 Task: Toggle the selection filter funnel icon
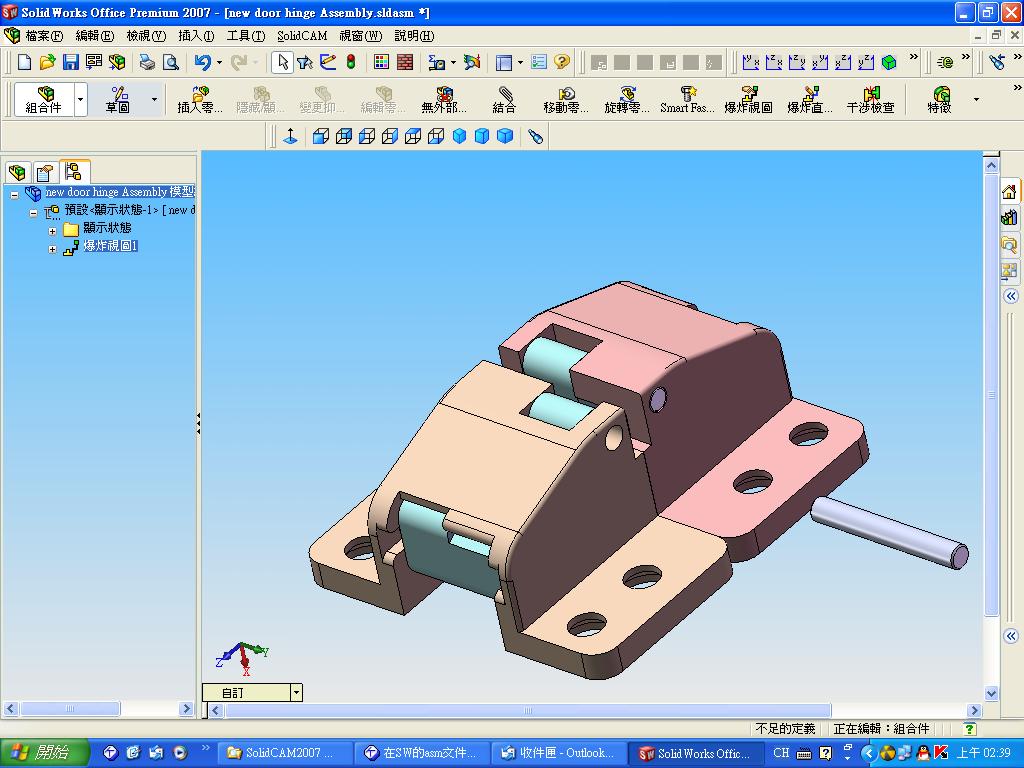[x=304, y=62]
